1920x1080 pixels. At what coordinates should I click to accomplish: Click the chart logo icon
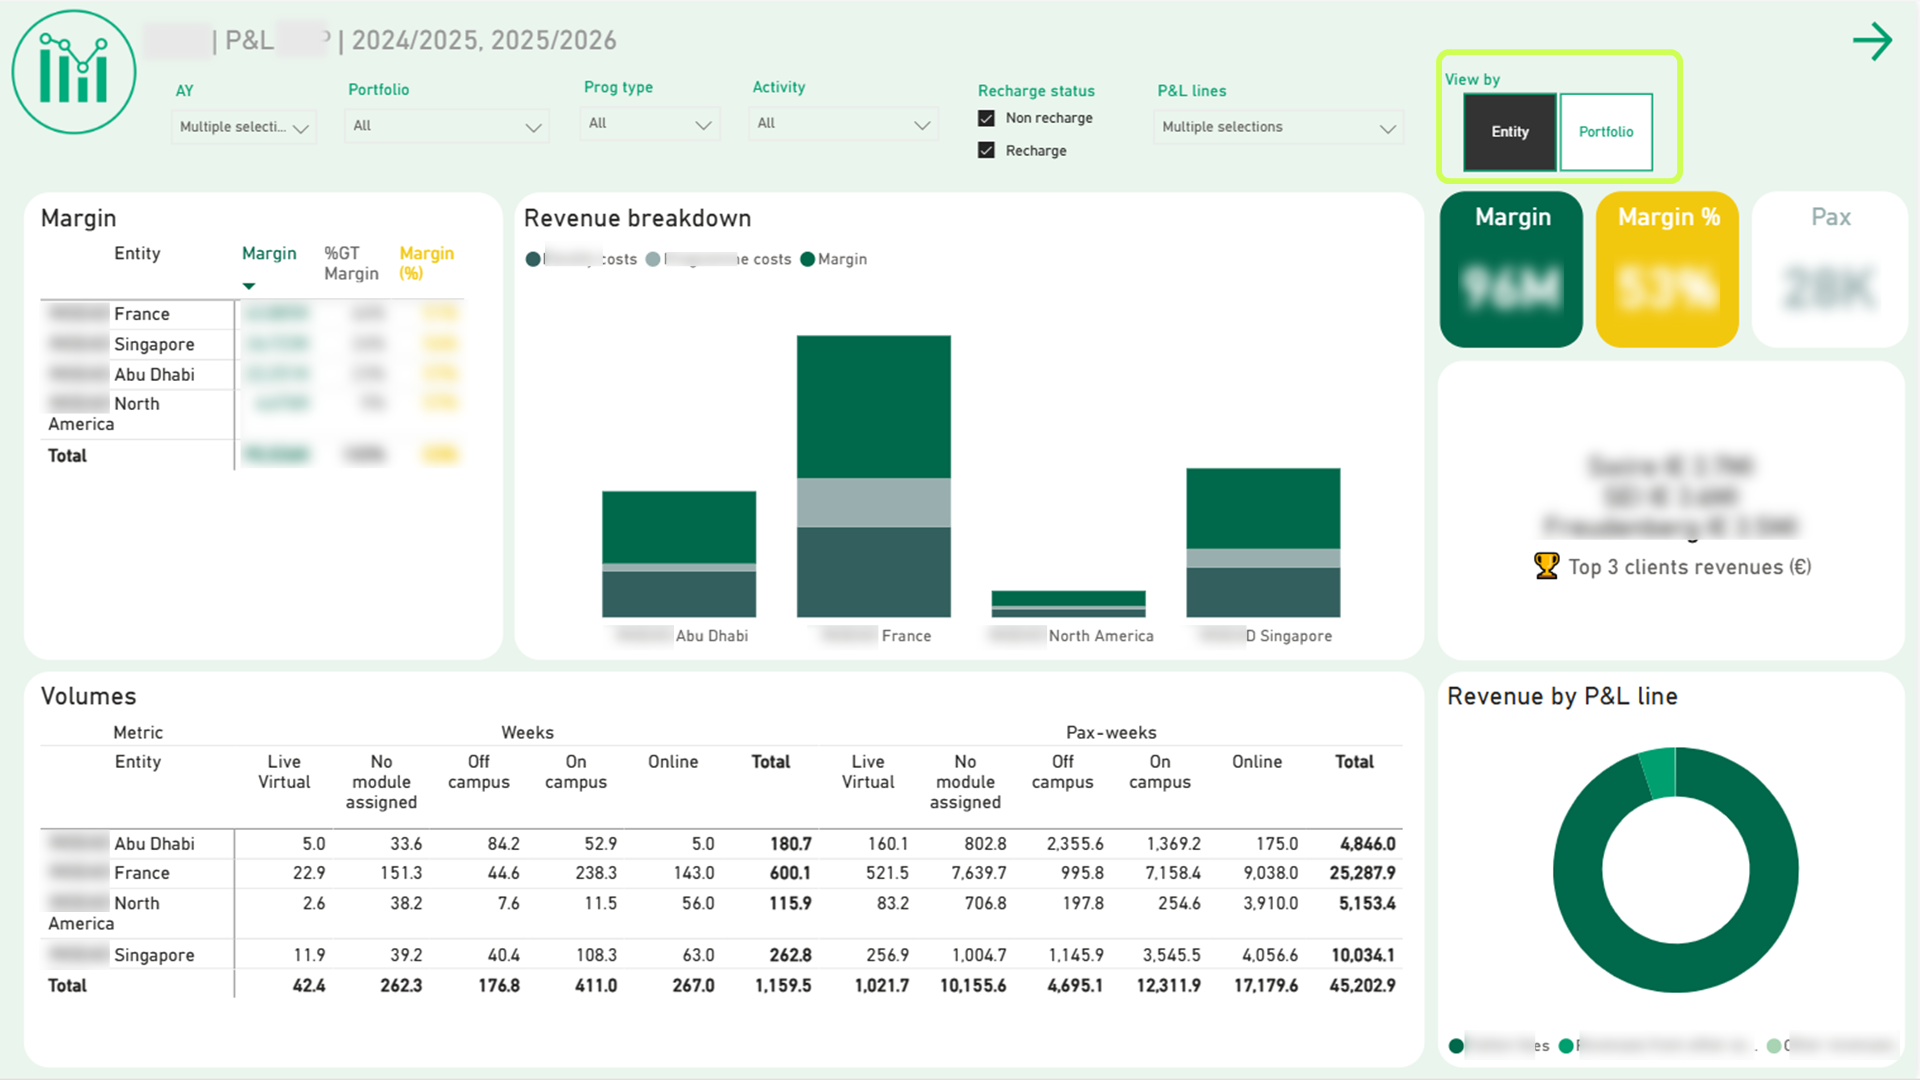pyautogui.click(x=74, y=72)
